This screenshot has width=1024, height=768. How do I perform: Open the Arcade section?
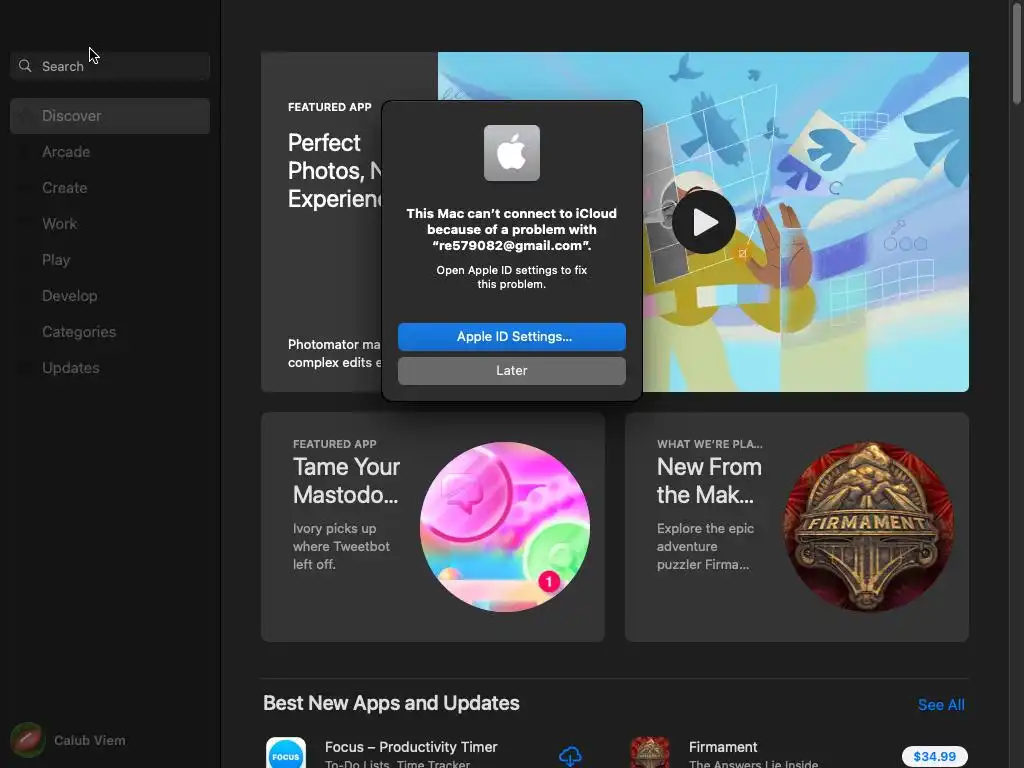tap(66, 152)
